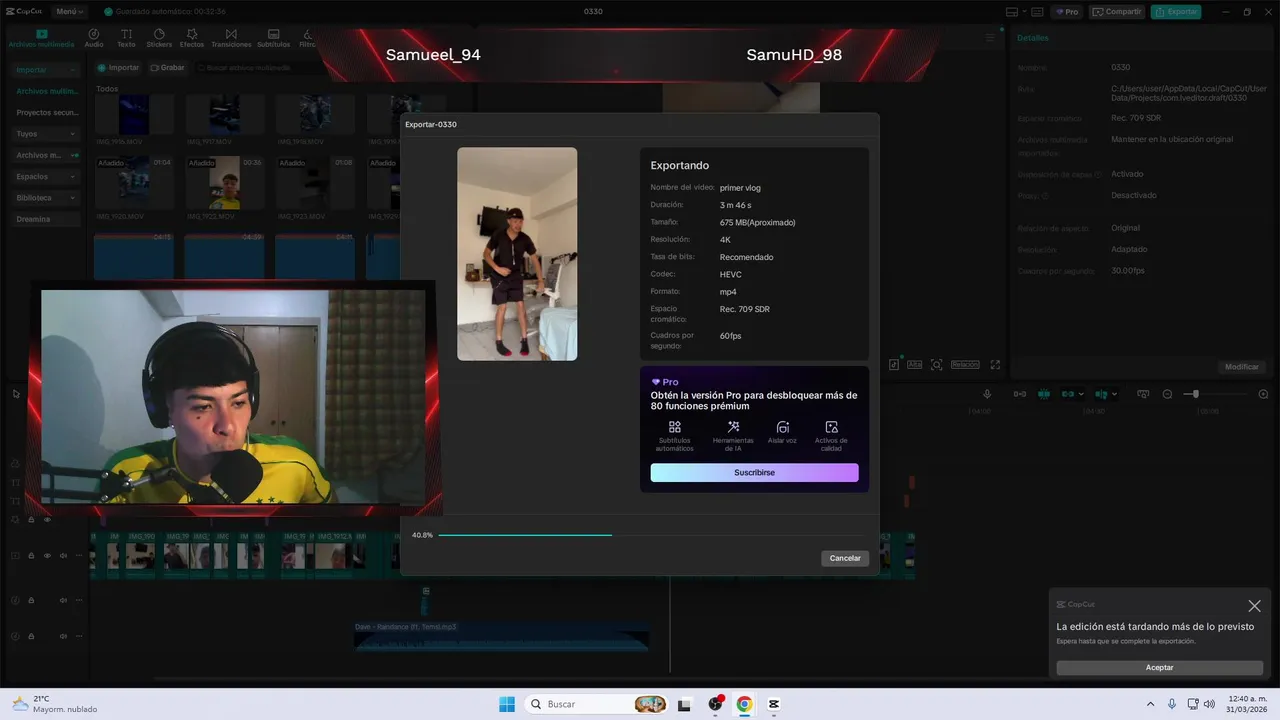The width and height of the screenshot is (1280, 720).
Task: Expand the Tuyos sidebar section
Action: 46,134
